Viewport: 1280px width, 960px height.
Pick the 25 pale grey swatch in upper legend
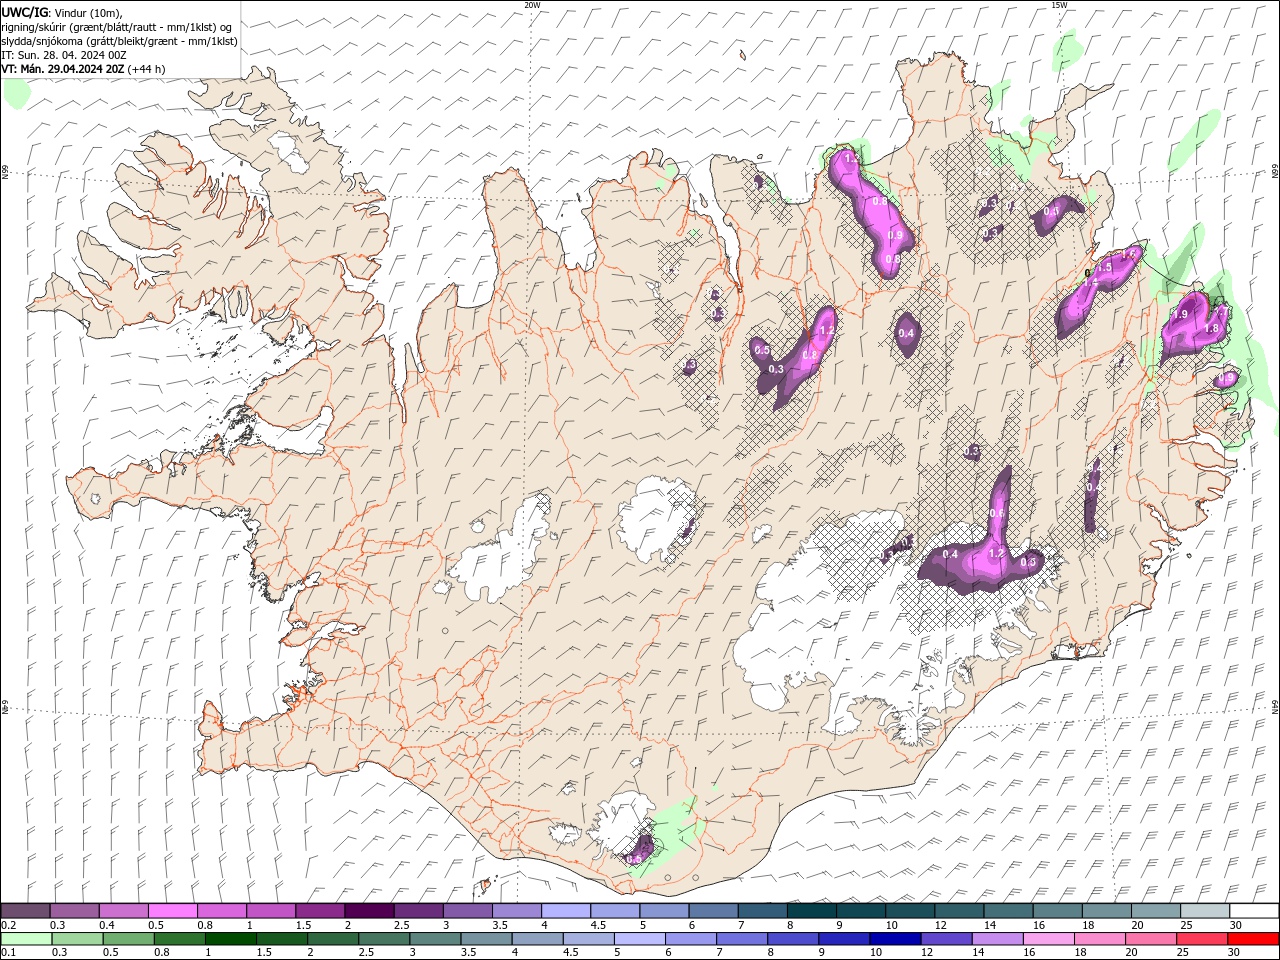point(1205,911)
